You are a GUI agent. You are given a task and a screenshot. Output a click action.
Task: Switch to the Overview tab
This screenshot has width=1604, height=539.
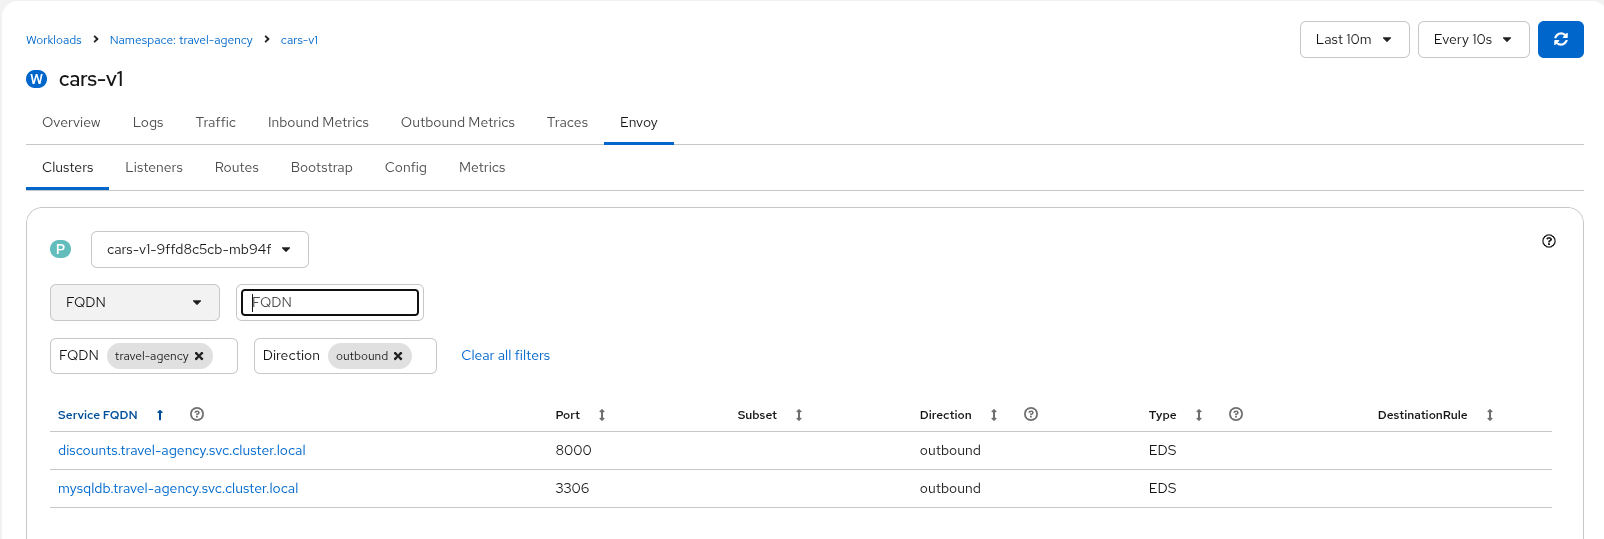(x=71, y=122)
